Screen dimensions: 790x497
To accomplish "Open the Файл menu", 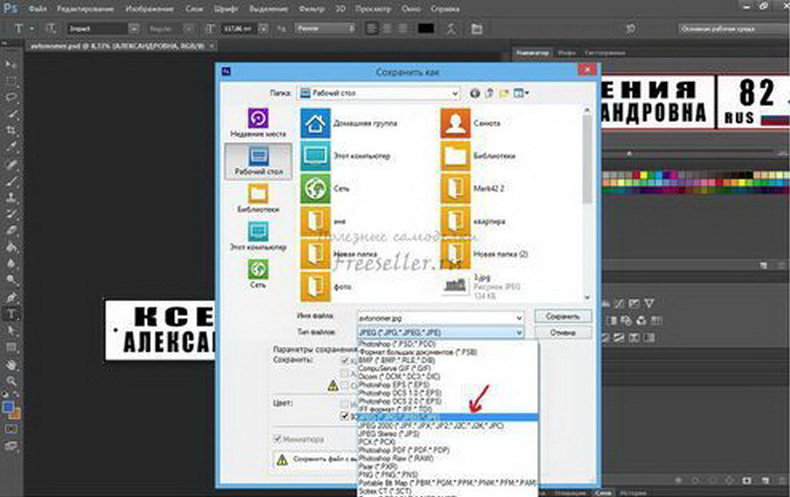I will click(x=38, y=9).
